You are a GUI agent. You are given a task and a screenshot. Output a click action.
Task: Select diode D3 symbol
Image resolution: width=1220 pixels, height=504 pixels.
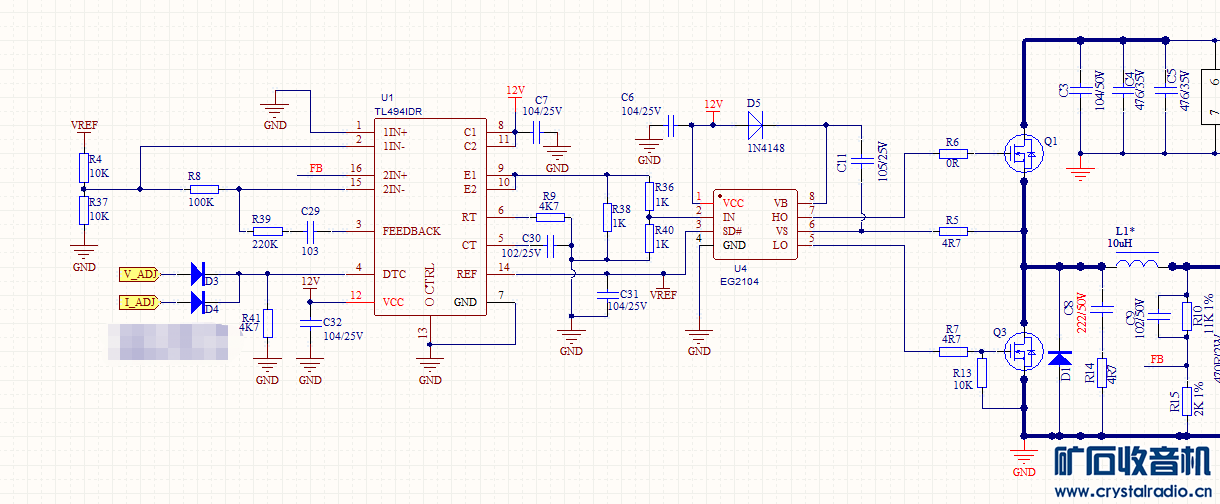[197, 273]
